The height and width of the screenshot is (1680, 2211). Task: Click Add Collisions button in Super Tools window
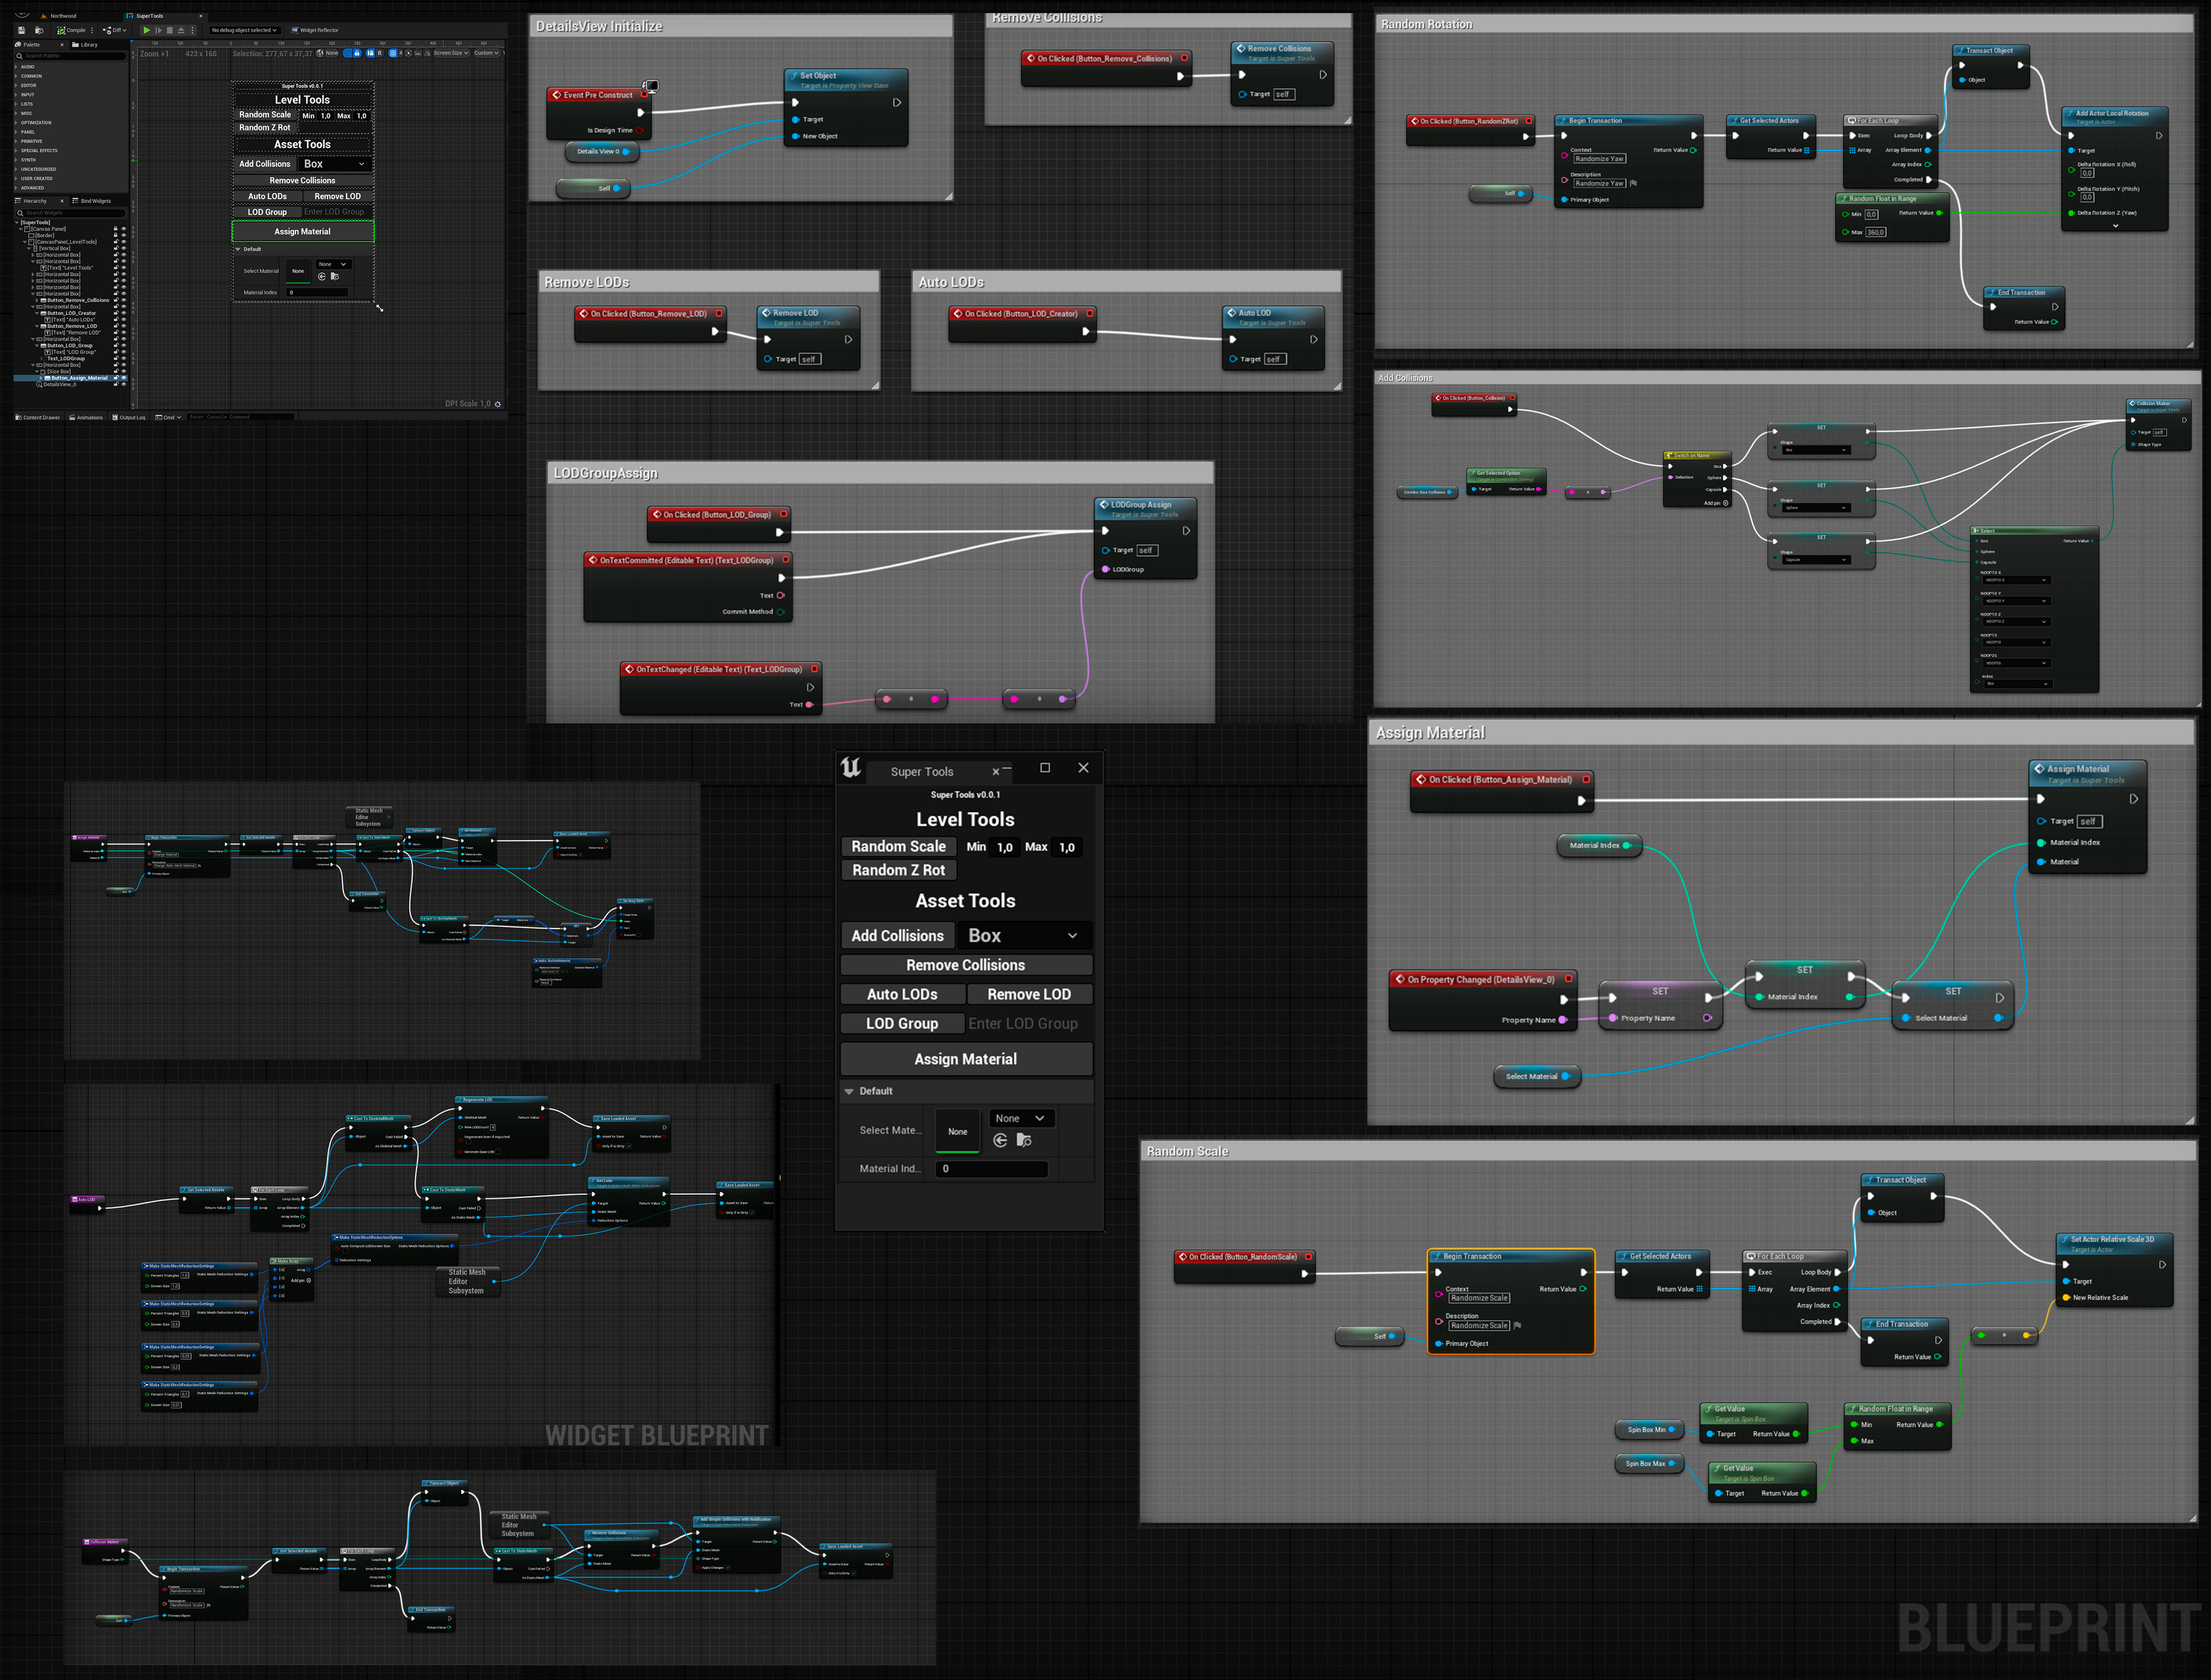[x=897, y=935]
